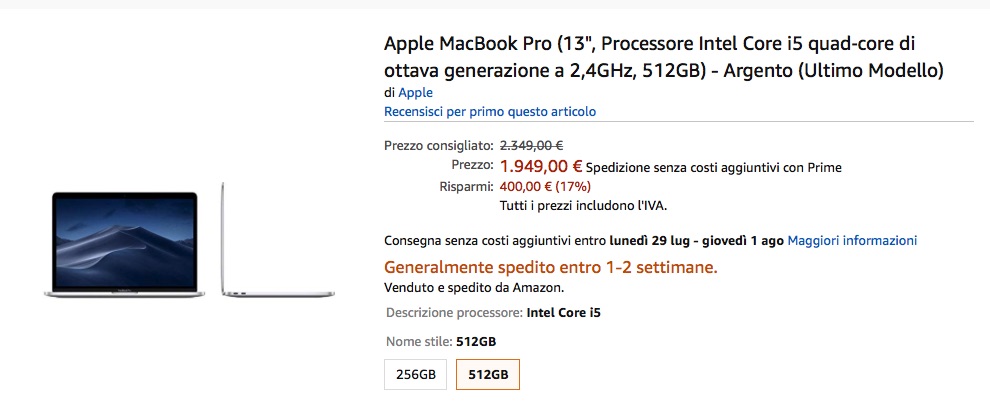
Task: Select the 256GB storage option
Action: [416, 375]
